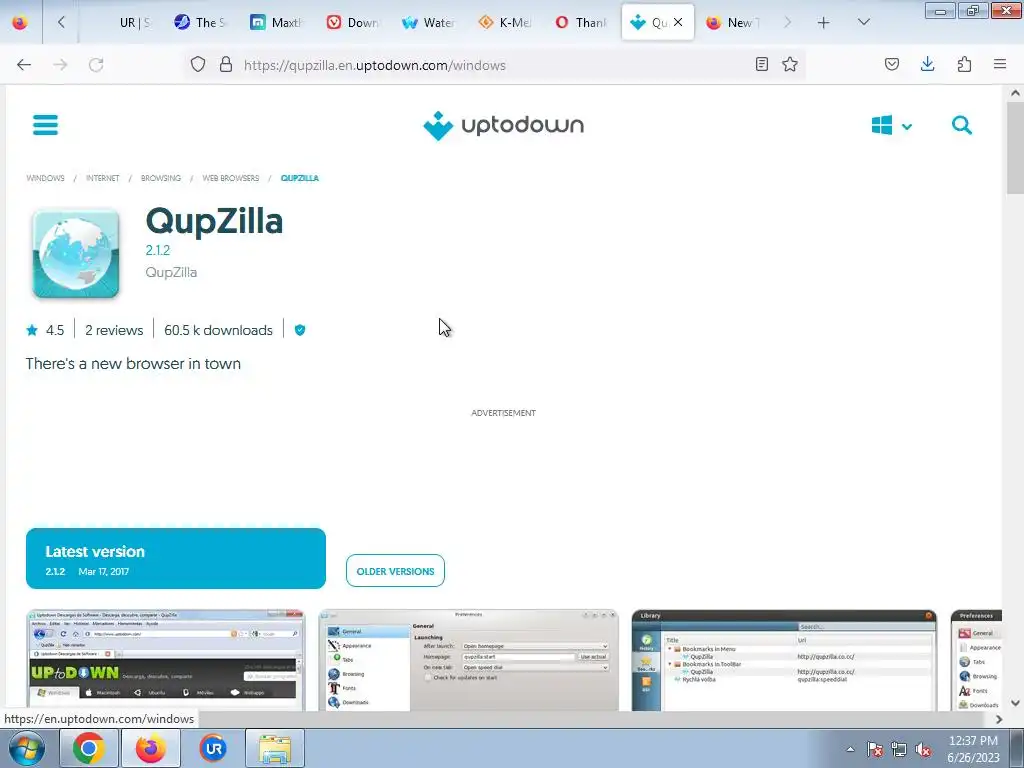Click the Latest version download button
The width and height of the screenshot is (1024, 768).
pos(176,558)
